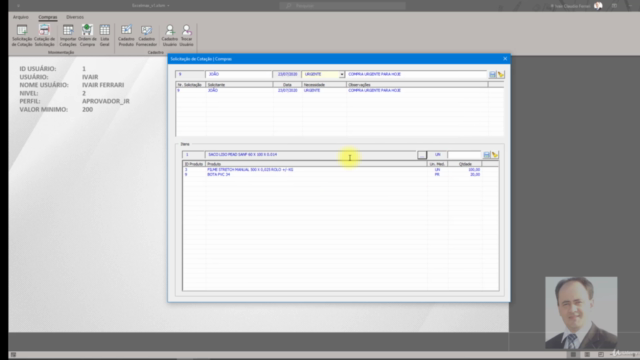Switch to Page Layout view in status bar
Viewport: 640px width, 360px height.
587,355
